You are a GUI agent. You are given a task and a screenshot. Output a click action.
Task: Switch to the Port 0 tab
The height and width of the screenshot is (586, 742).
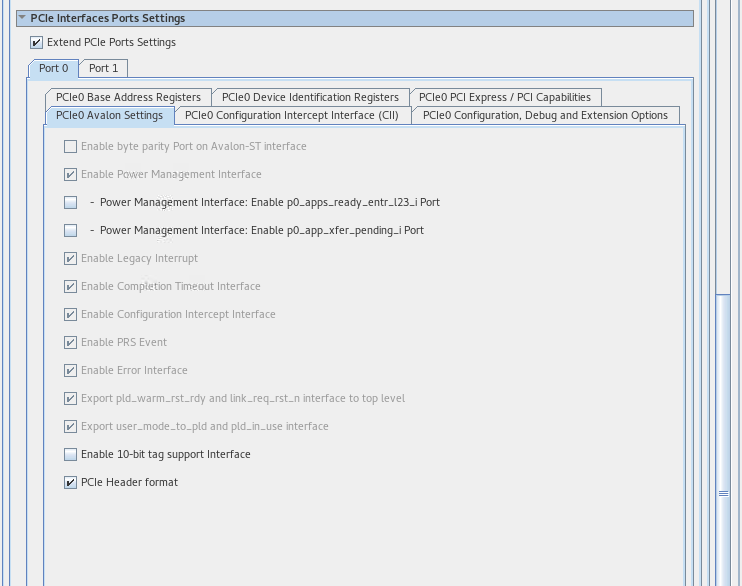(x=54, y=69)
